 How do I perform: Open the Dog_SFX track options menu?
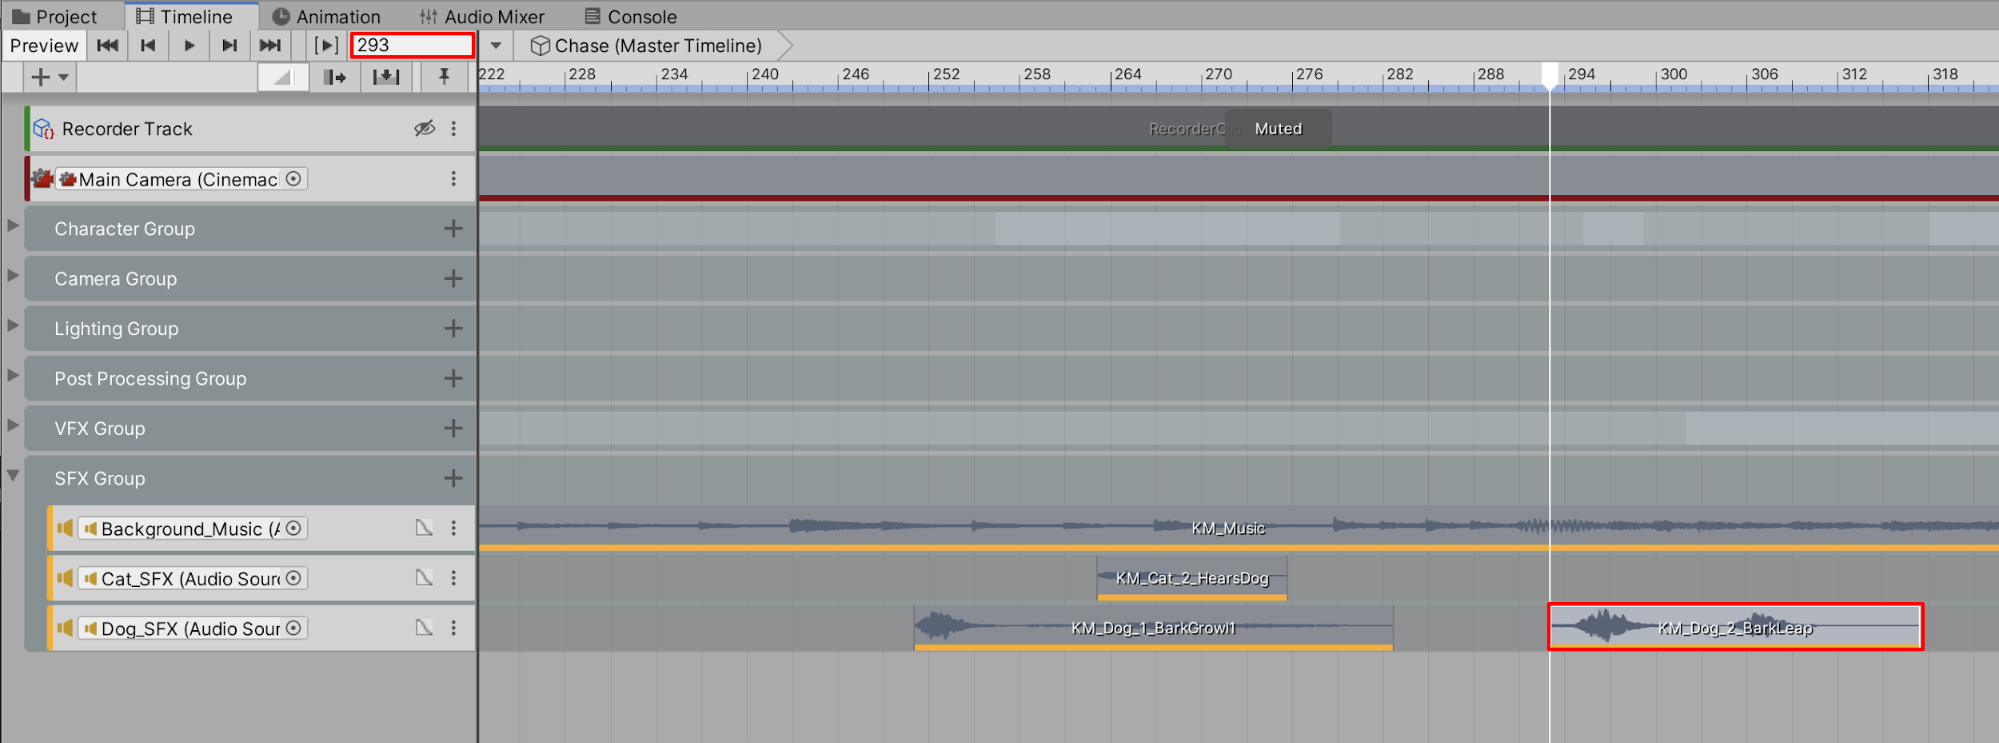point(454,628)
